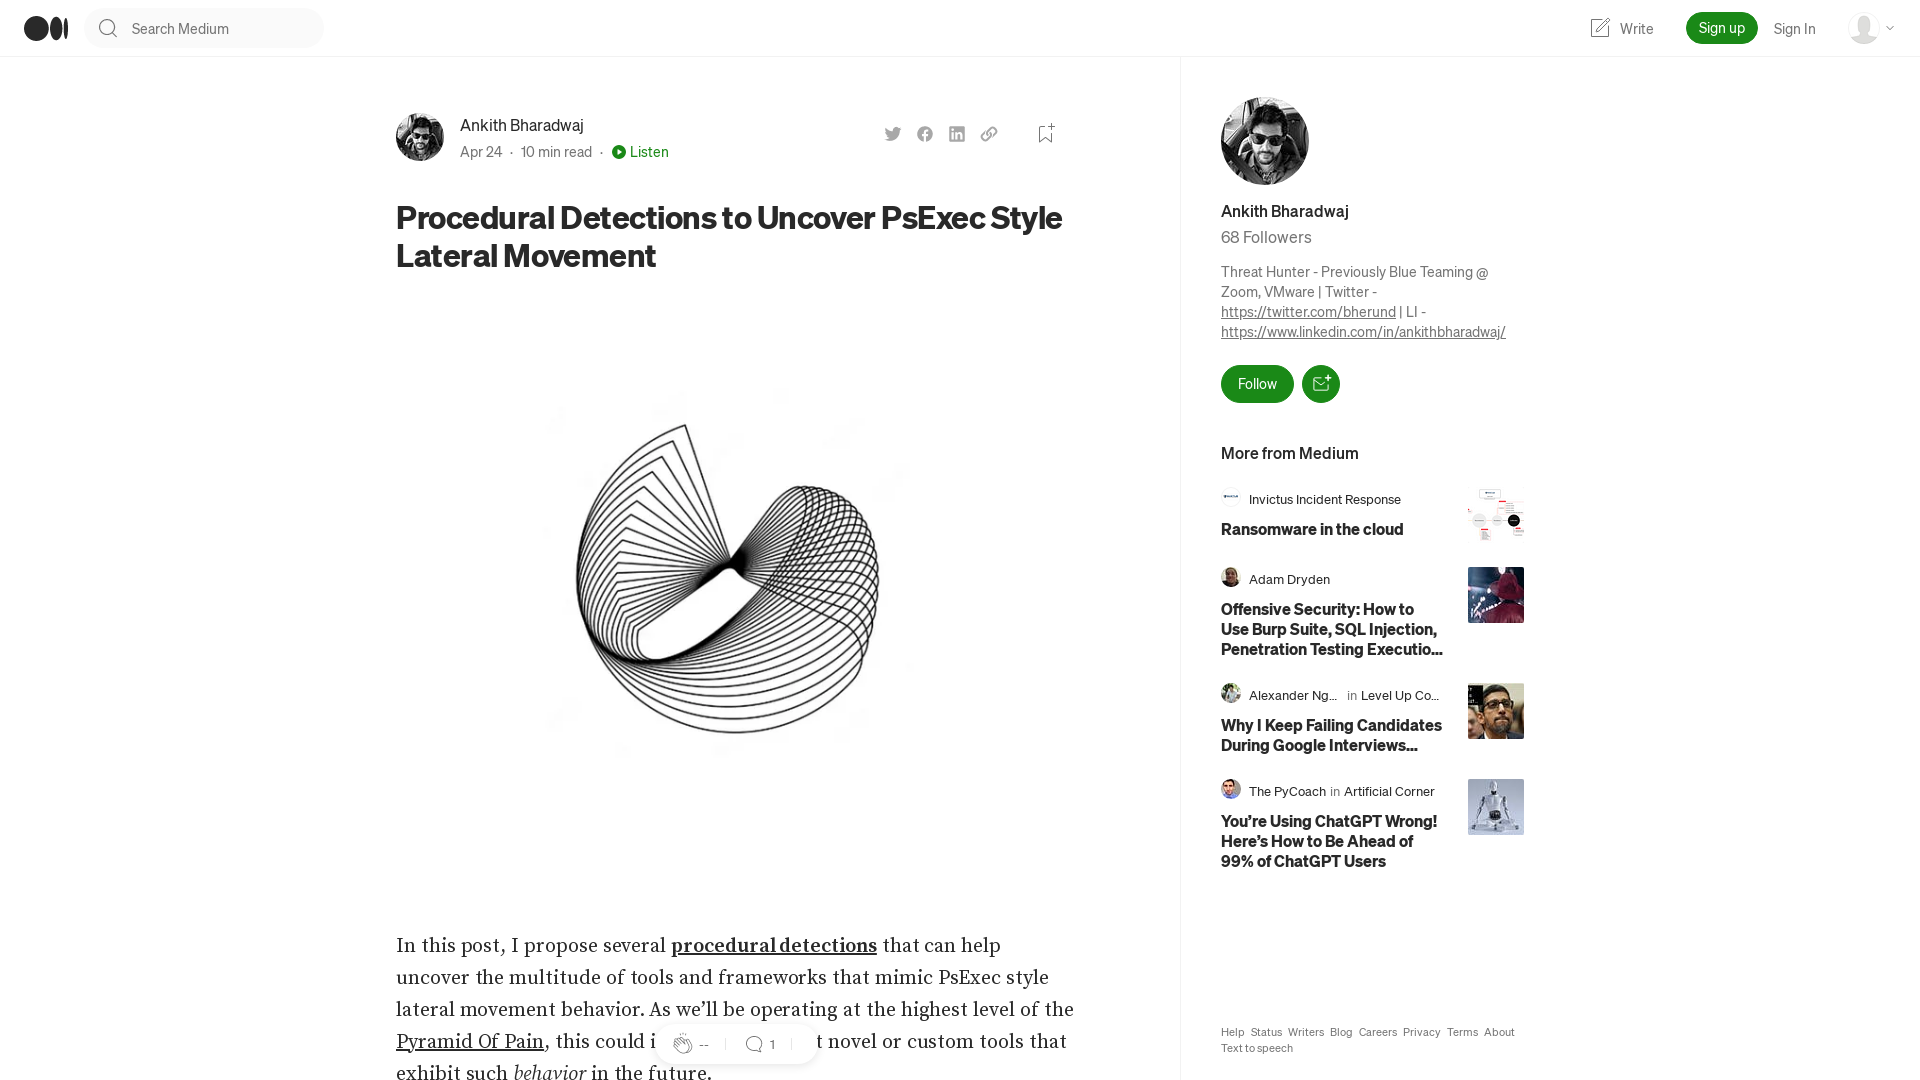Screen dimensions: 1920x1080
Task: Click Ankith Bharadwaj author profile picture
Action: 419,137
